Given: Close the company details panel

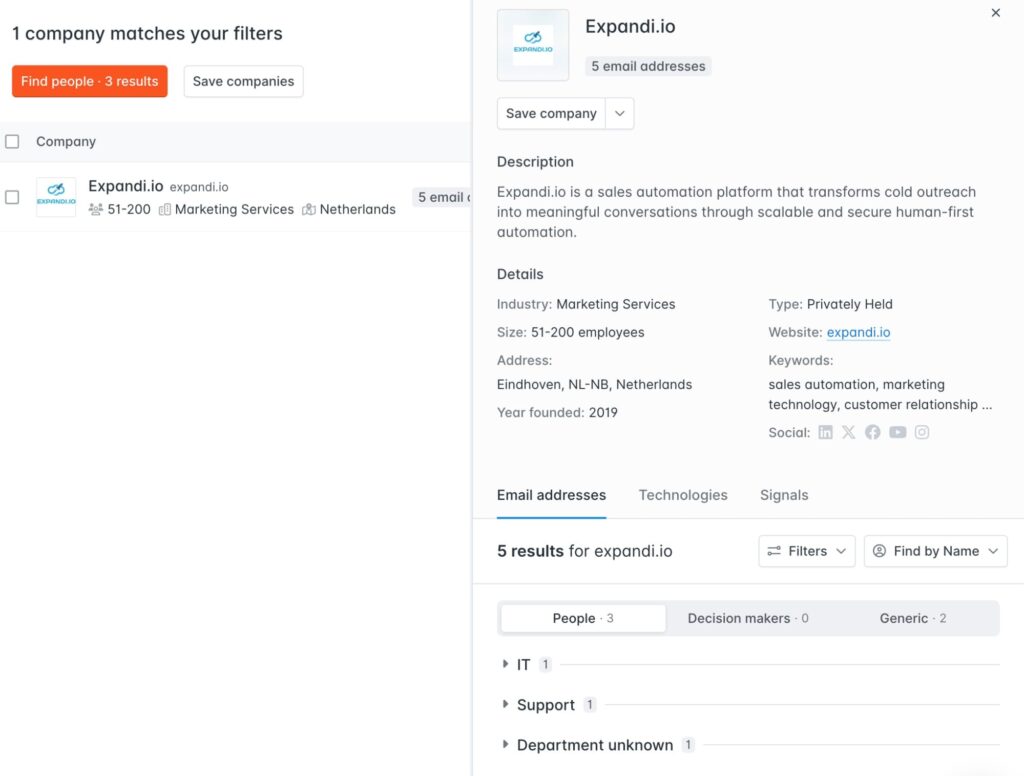Looking at the screenshot, I should tap(995, 13).
